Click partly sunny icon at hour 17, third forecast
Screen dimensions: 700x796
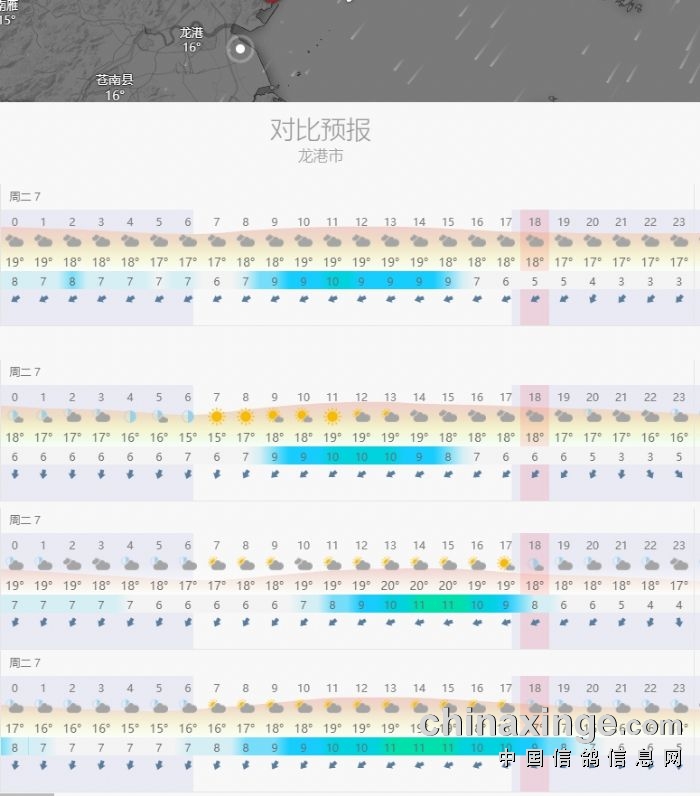click(505, 564)
